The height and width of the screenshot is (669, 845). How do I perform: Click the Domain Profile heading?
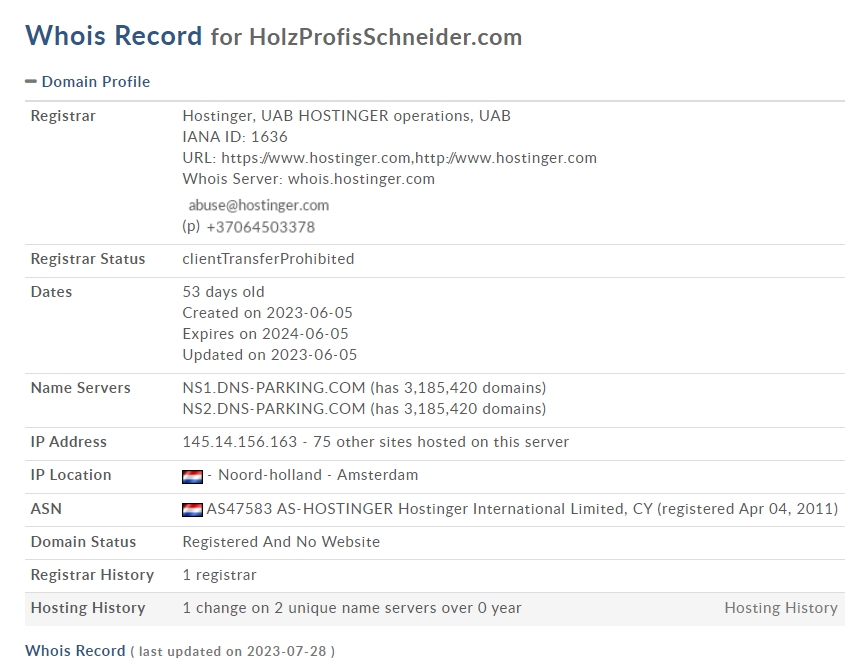coord(96,81)
